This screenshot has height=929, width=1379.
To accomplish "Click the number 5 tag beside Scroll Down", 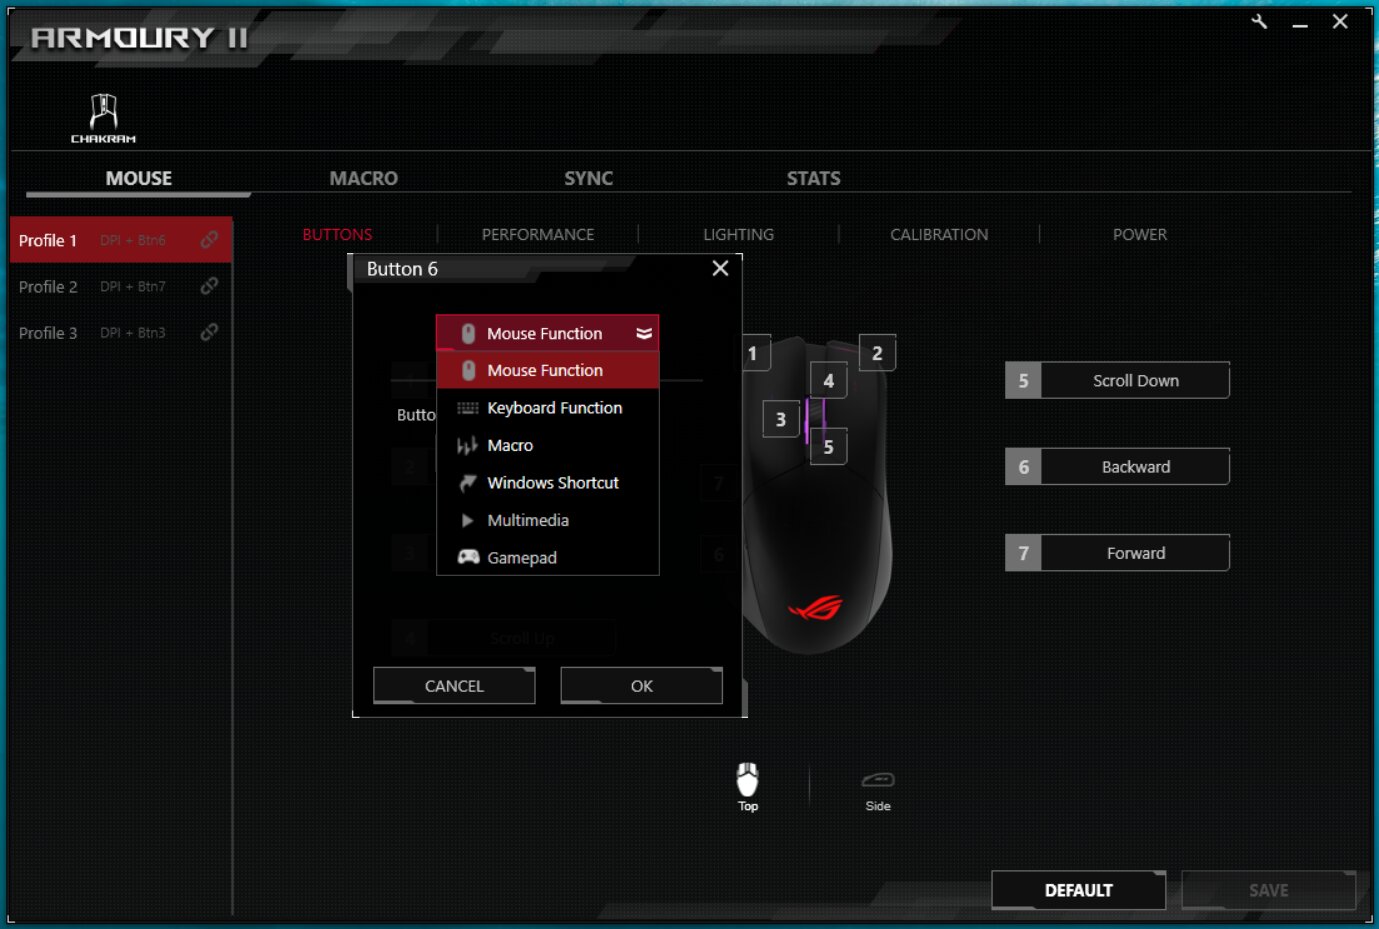I will pos(1023,380).
